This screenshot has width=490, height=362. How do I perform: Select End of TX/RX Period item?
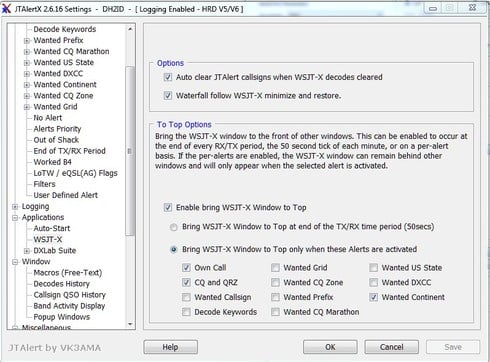pyautogui.click(x=69, y=151)
